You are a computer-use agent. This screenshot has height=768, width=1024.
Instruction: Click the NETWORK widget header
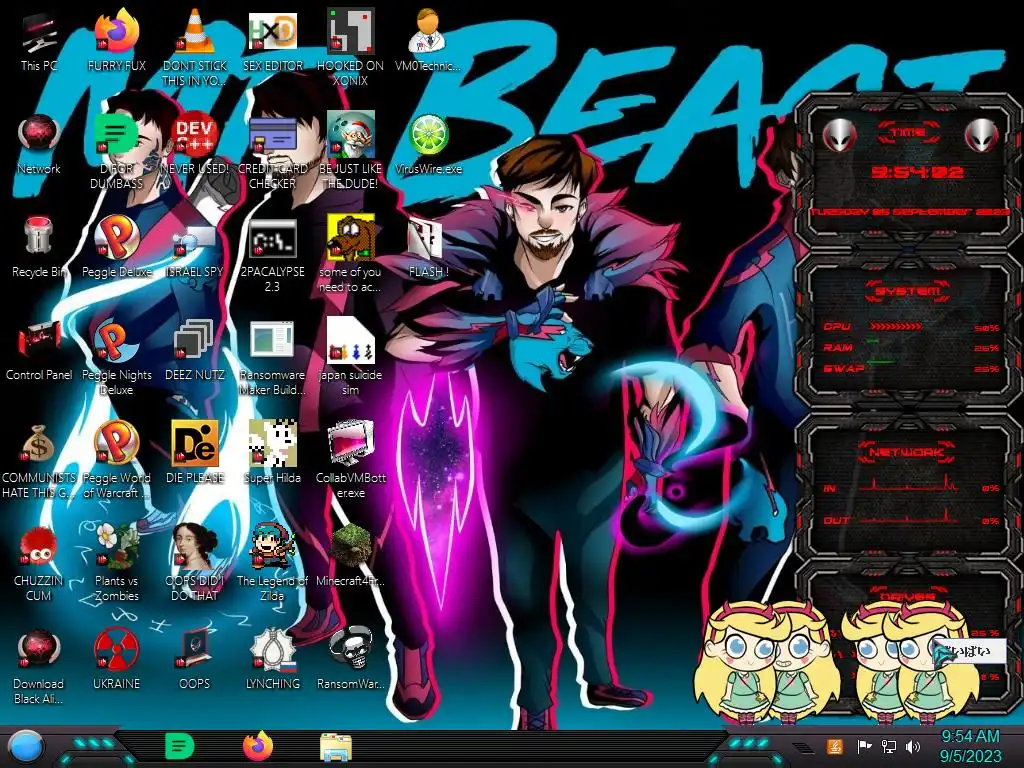tap(908, 452)
